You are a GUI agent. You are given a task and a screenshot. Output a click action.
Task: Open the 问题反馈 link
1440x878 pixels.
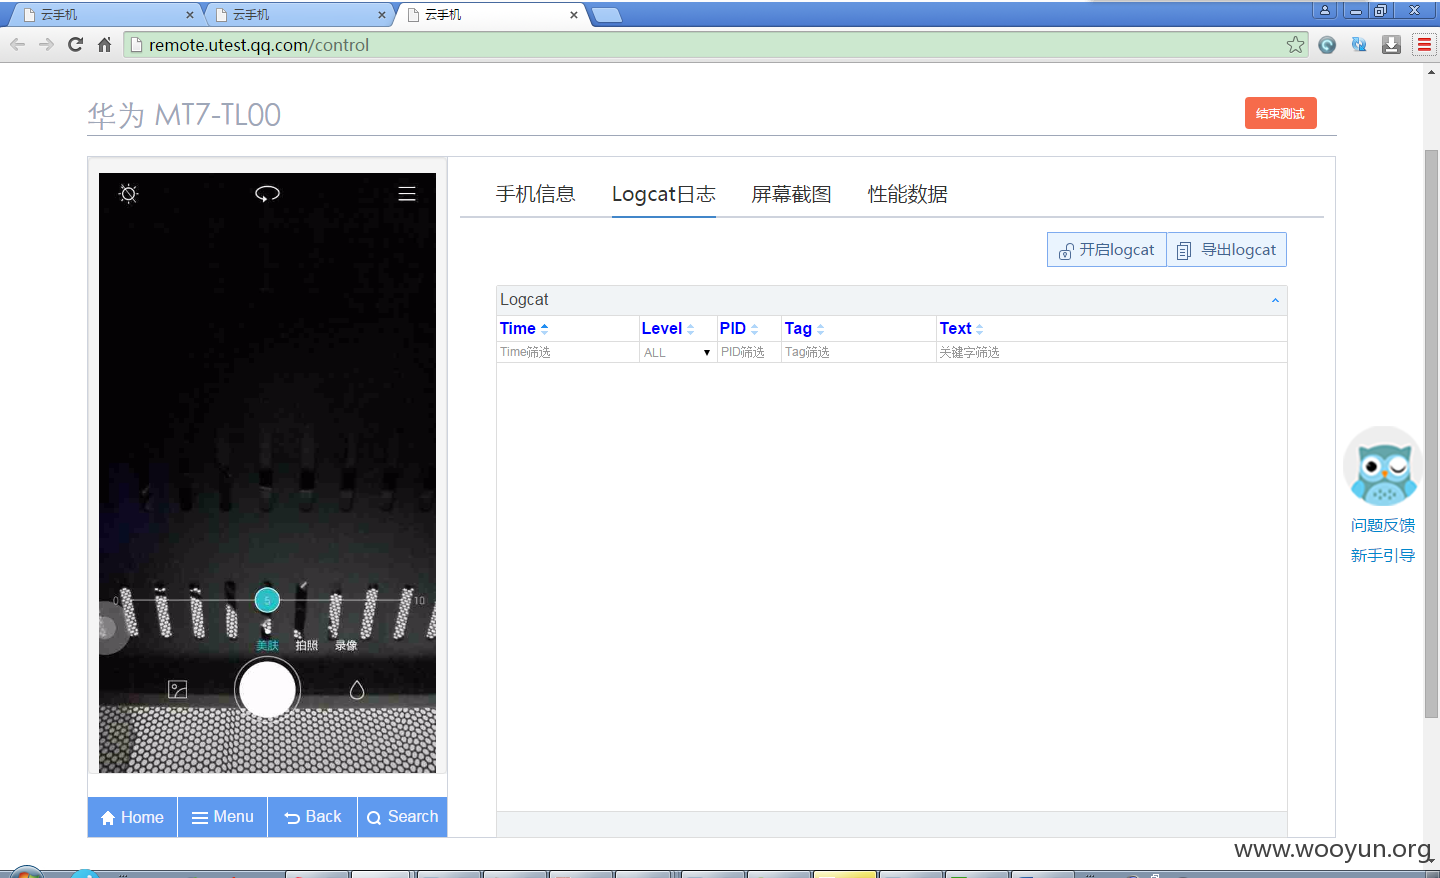pyautogui.click(x=1383, y=525)
